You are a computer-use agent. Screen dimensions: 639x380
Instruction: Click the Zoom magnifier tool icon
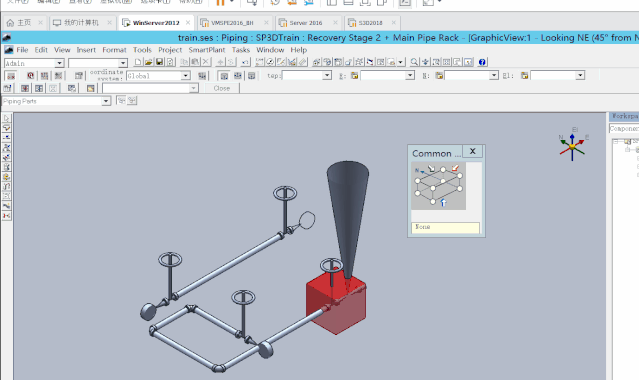(x=414, y=62)
